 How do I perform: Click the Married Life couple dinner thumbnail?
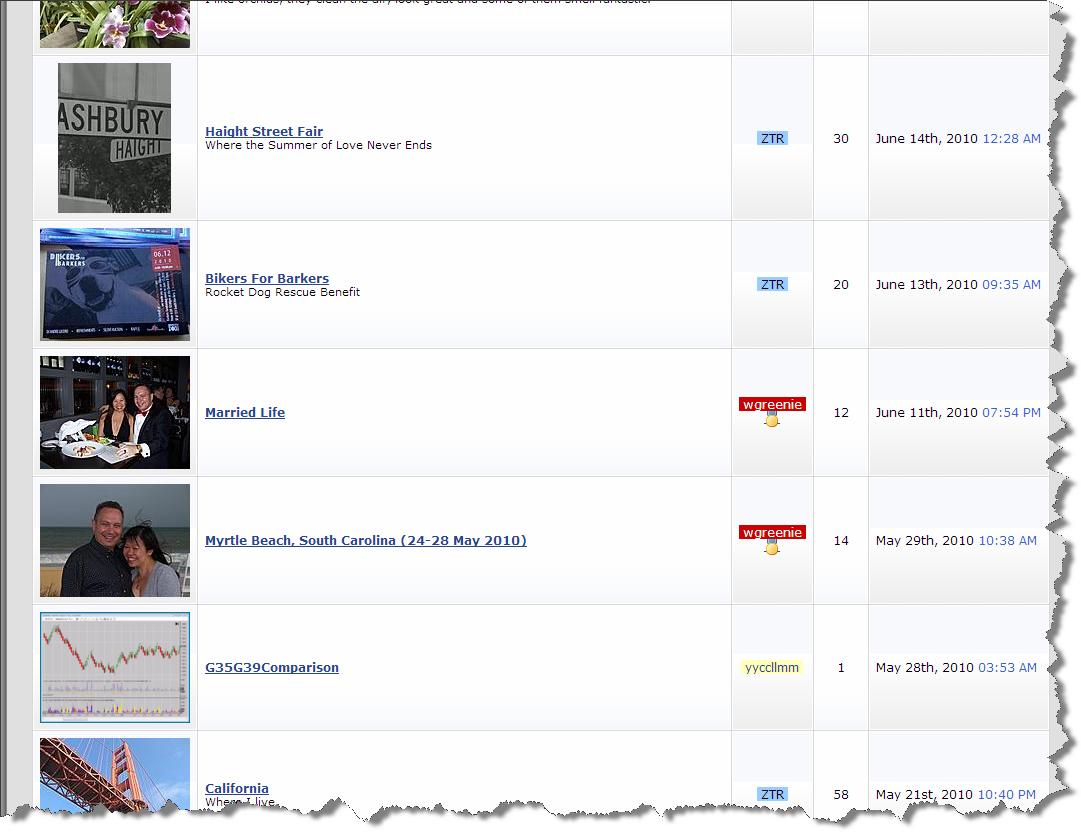coord(114,412)
